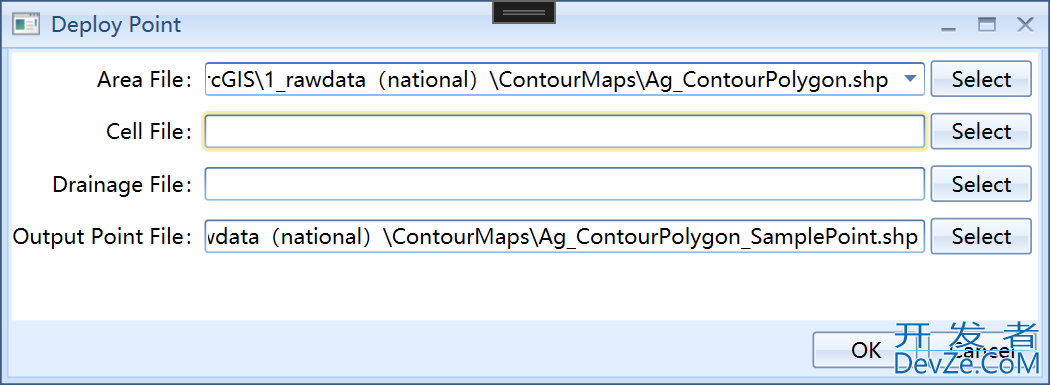Cancel the Deploy Point dialog
This screenshot has width=1050, height=385.
pos(982,350)
